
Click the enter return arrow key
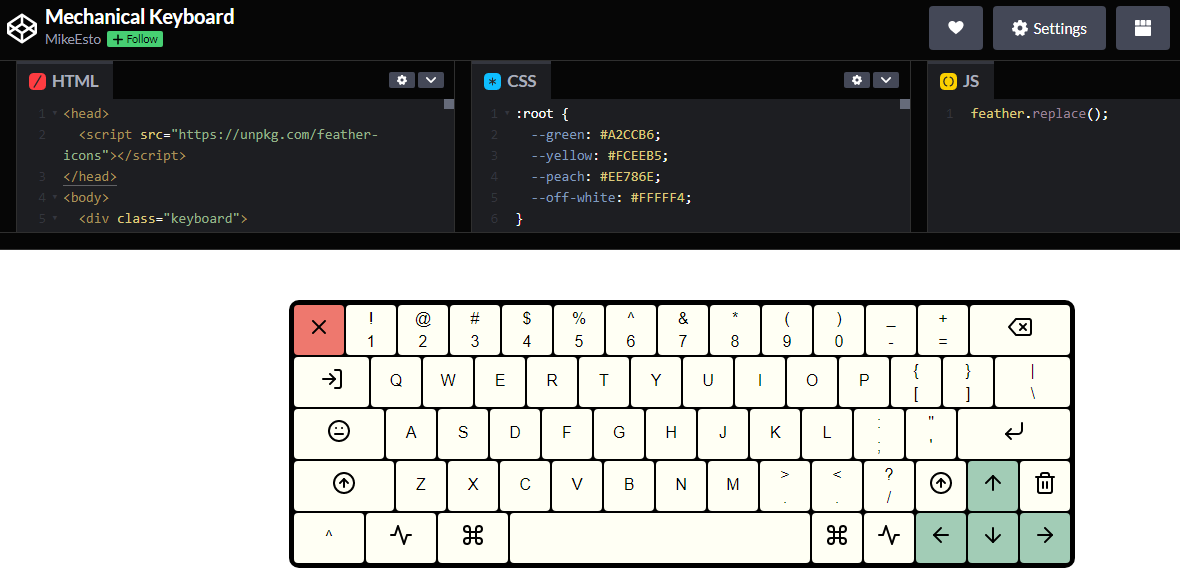click(1014, 433)
